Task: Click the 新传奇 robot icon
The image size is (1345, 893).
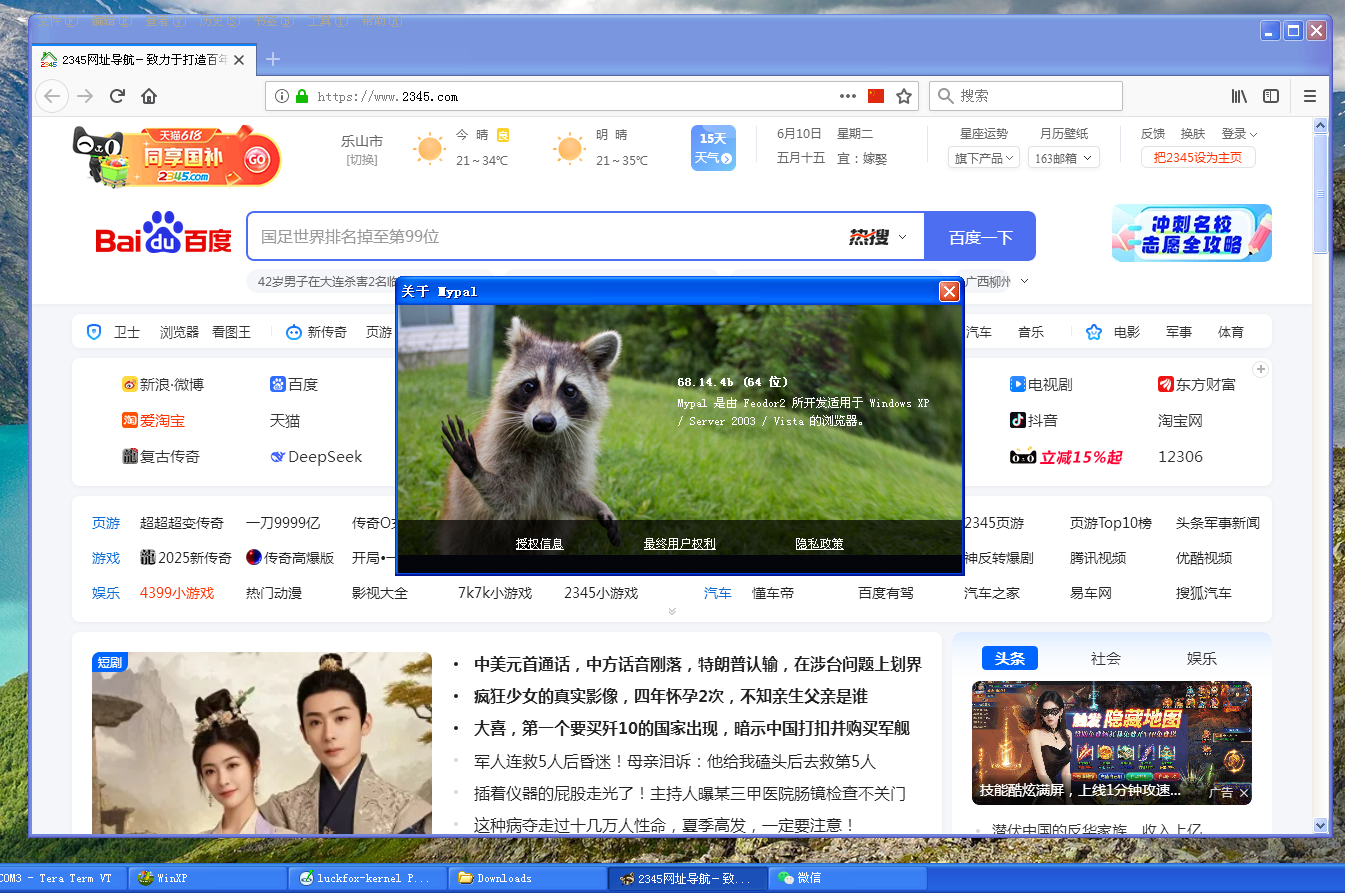Action: (x=294, y=332)
